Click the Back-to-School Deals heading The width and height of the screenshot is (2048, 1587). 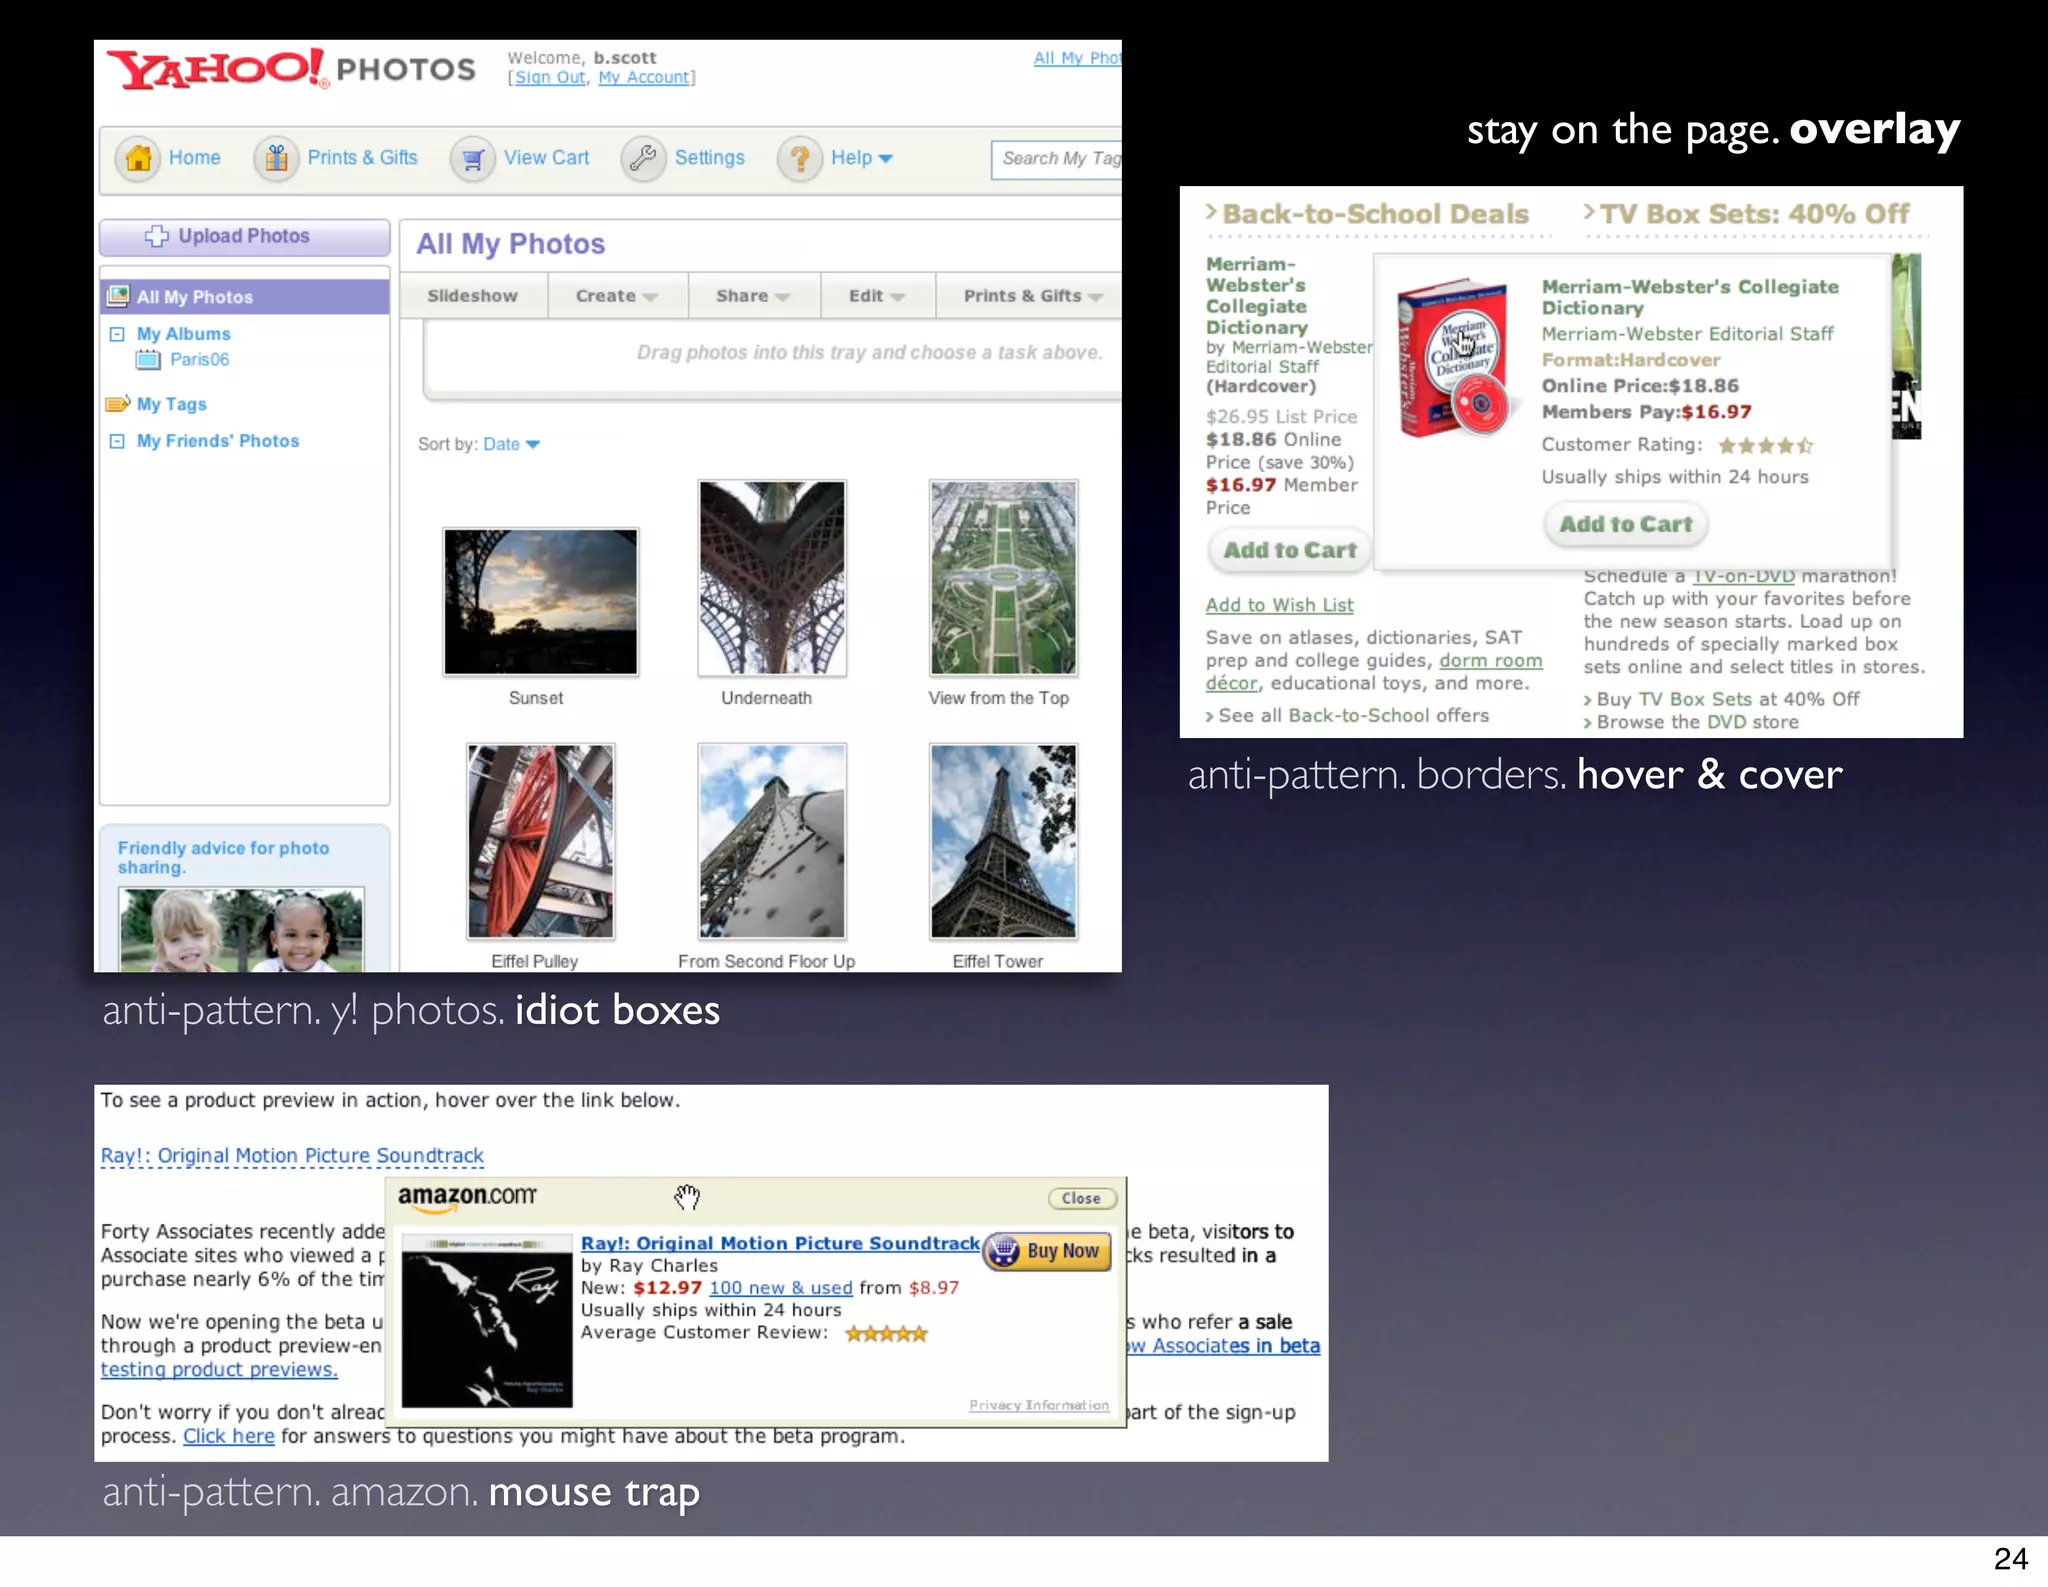[x=1367, y=214]
